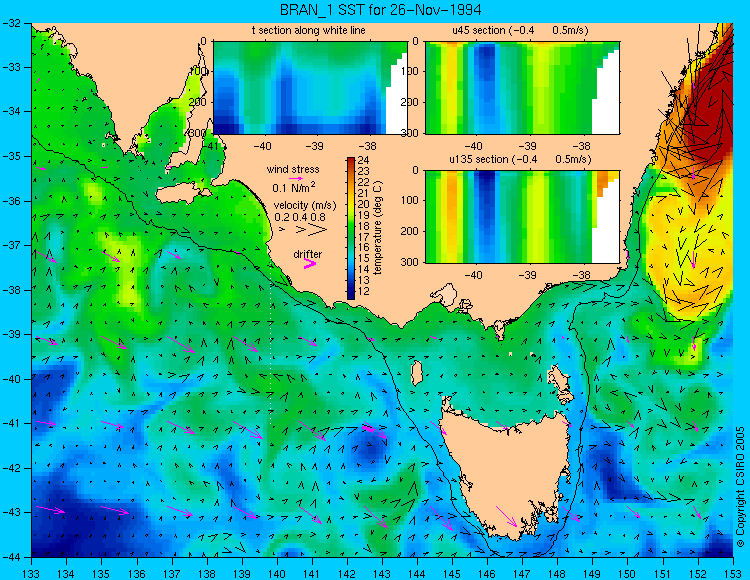Screen dimensions: 750x580
Task: Click the '0.2 0.4 0.8' velocity scale text
Action: [x=300, y=217]
